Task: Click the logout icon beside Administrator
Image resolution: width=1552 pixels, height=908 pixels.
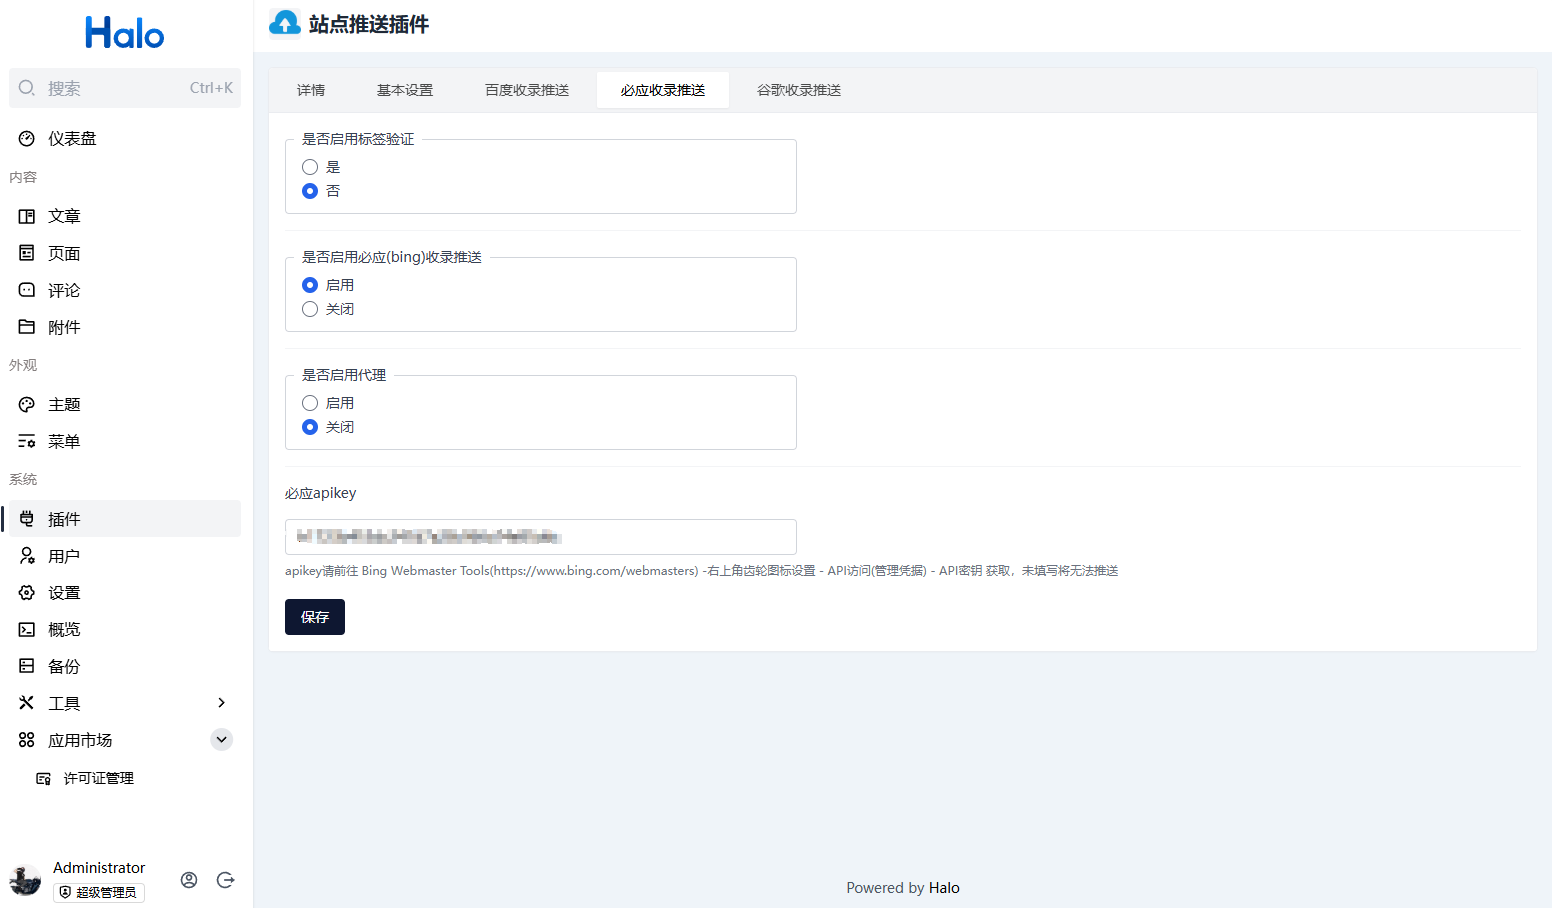Action: point(226,880)
